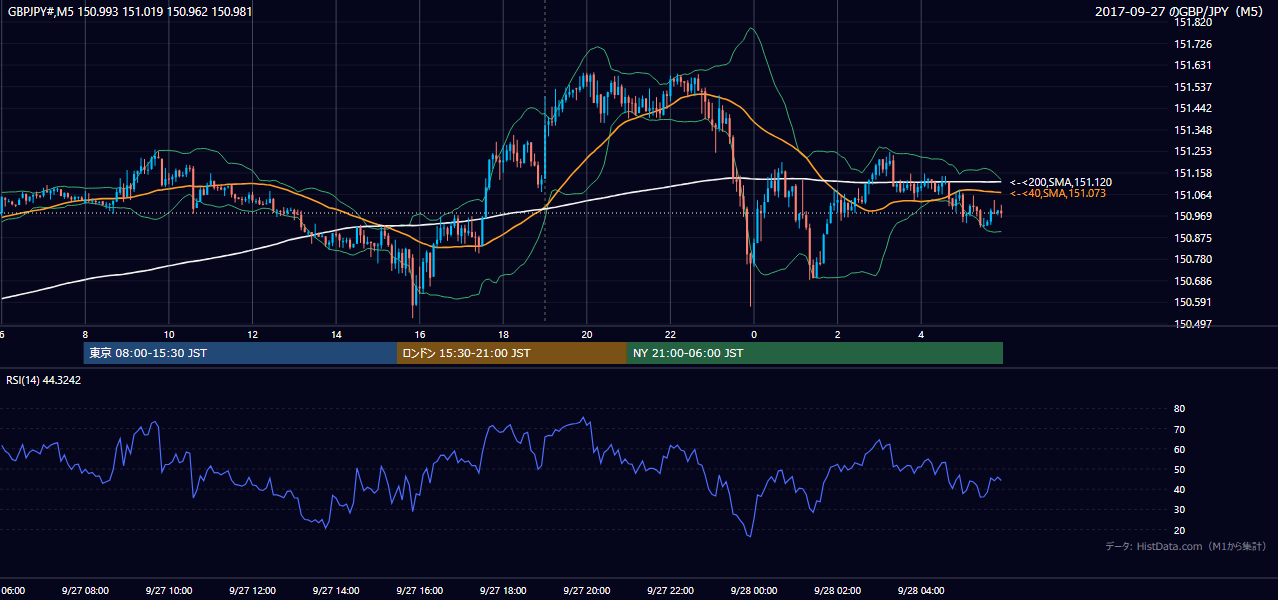Screen dimensions: 1278x600
Task: Click RSI scale value 30
Action: click(x=1179, y=510)
